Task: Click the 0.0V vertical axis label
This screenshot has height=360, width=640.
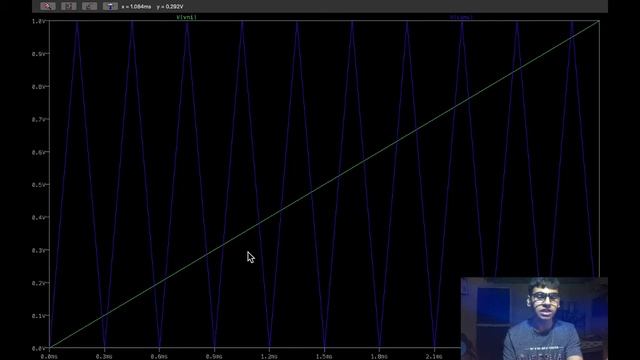Action: tap(38, 348)
